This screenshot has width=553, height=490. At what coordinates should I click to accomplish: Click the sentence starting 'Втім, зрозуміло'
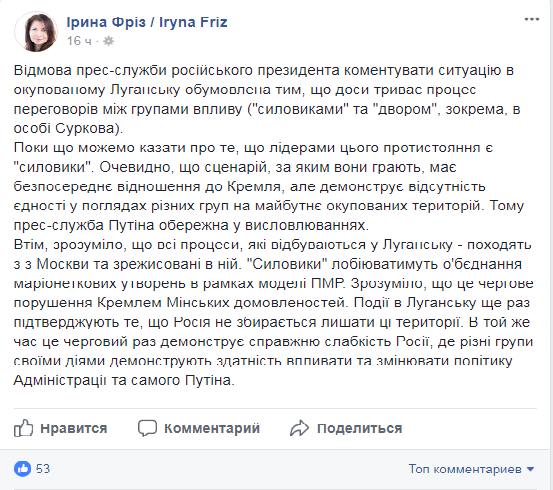(x=272, y=254)
